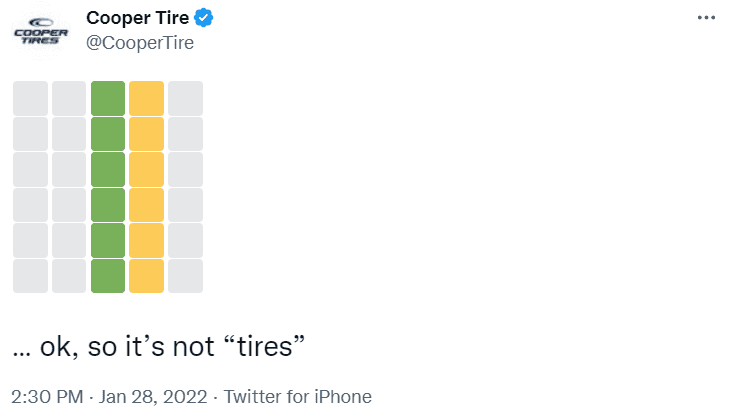Click the fourth-row yellow Wordle square
734x417 pixels.
pyautogui.click(x=146, y=205)
